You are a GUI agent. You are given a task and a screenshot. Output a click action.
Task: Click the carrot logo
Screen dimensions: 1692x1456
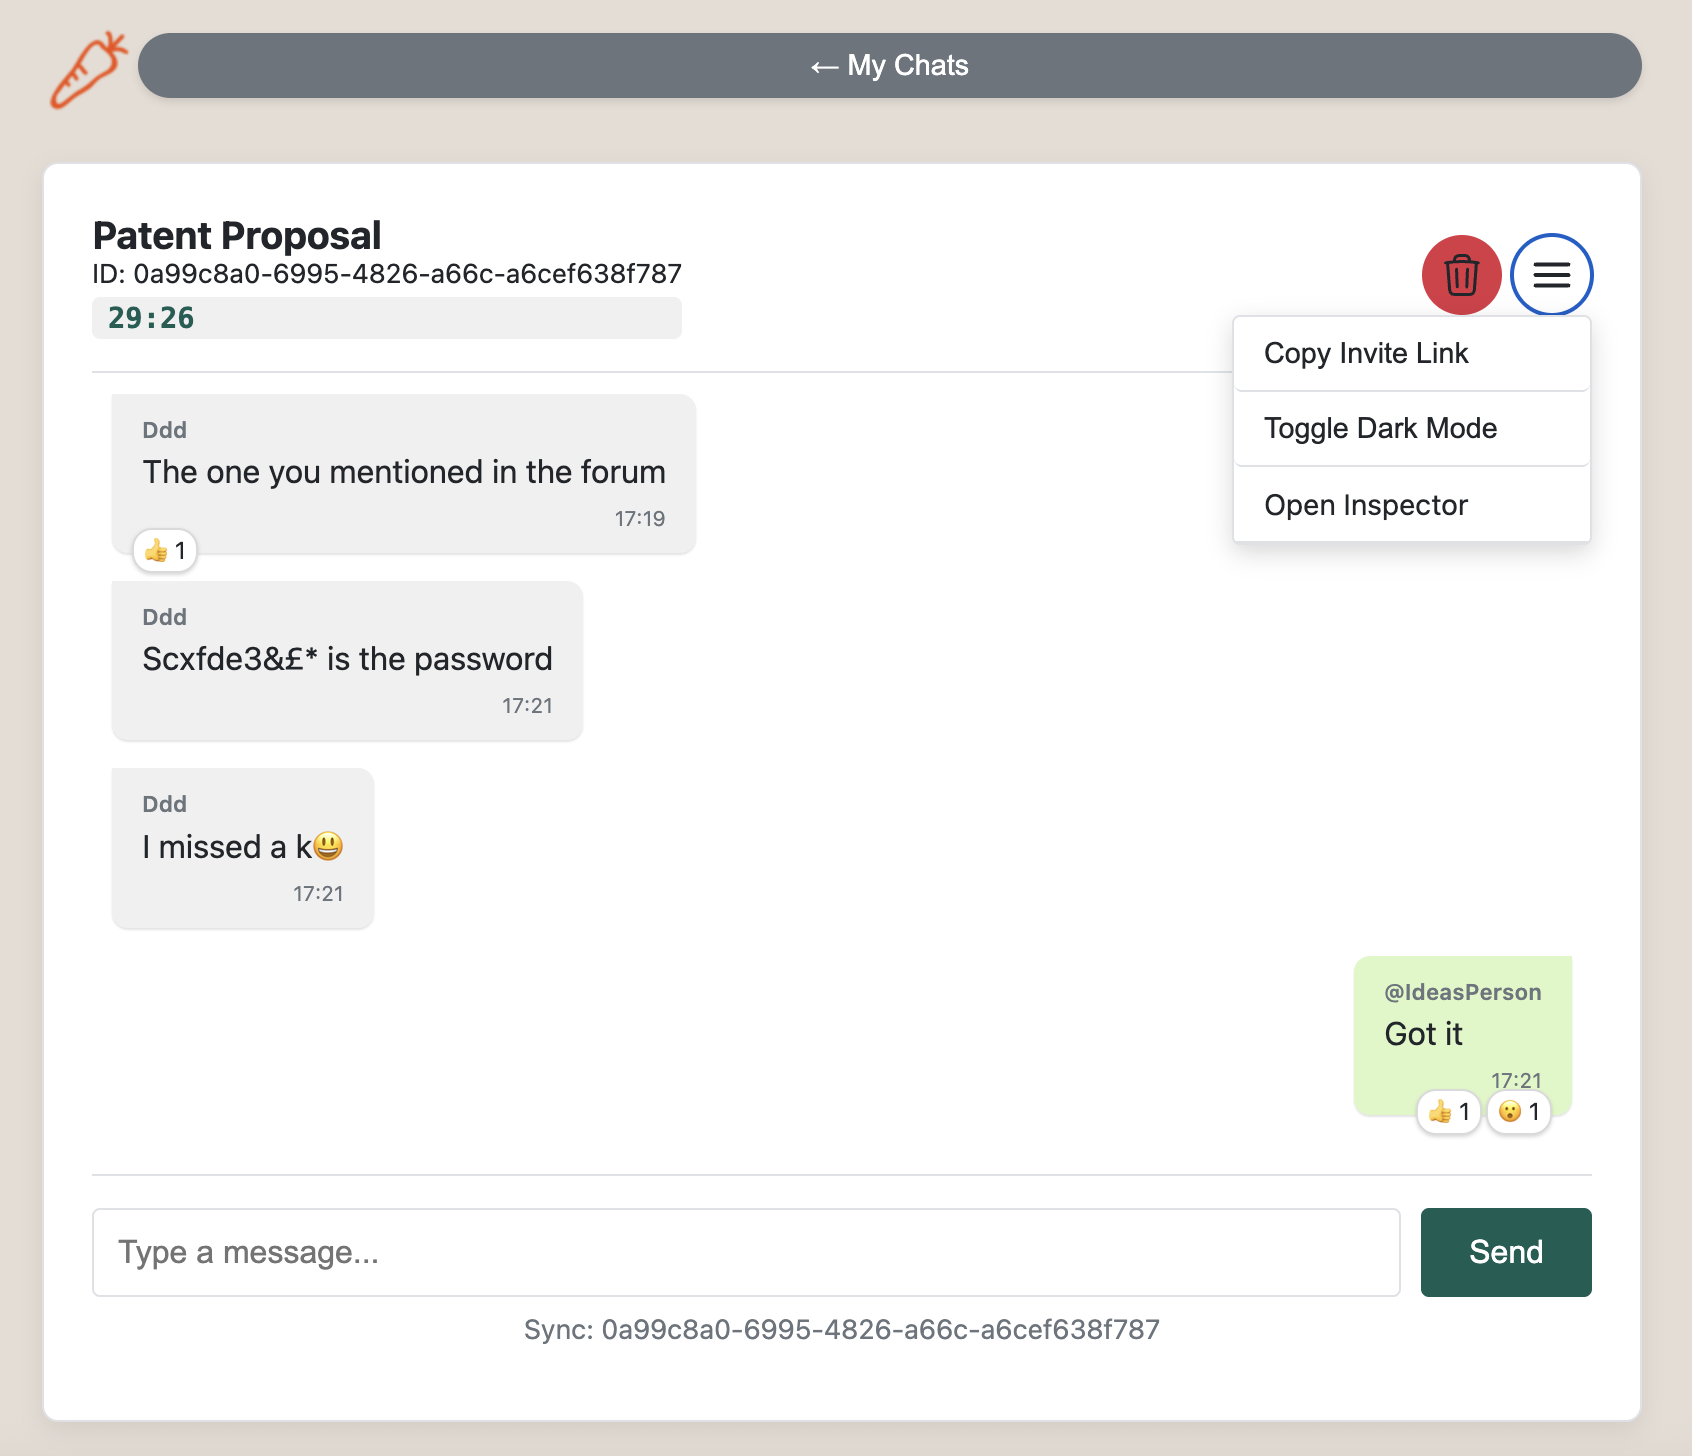click(x=88, y=68)
